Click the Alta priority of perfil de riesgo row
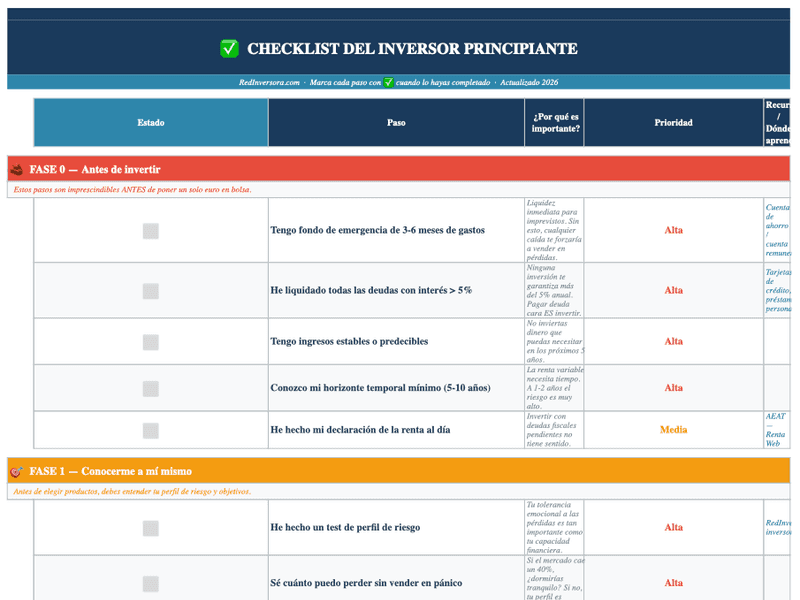 point(673,527)
